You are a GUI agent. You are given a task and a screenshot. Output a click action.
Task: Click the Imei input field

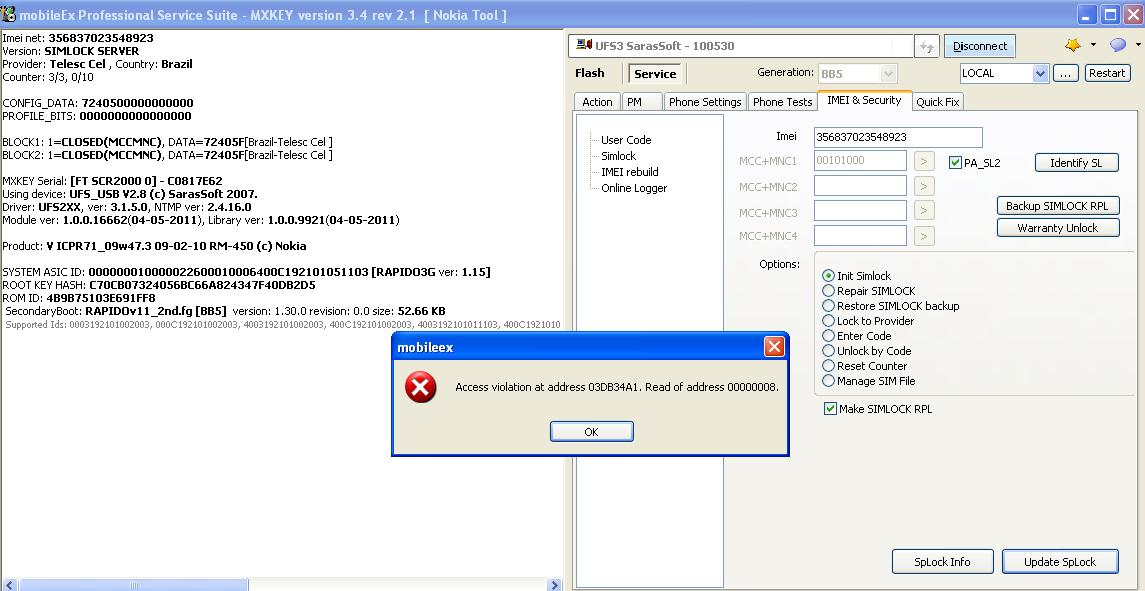(898, 137)
